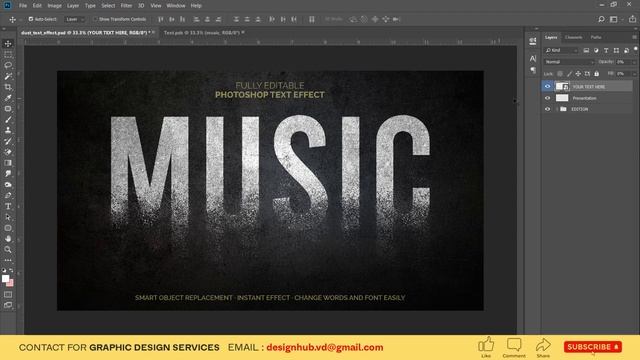Click YOUR TEXT HERE layer thumbnail

point(562,86)
